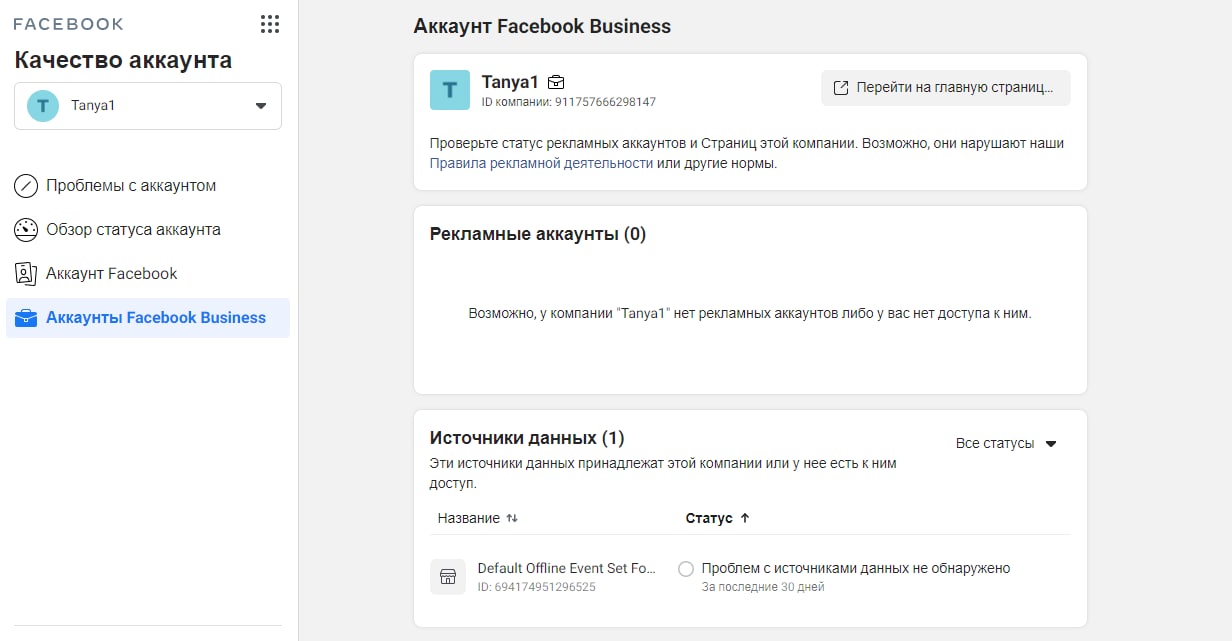
Task: Click the status circle for no problems detected
Action: coord(686,569)
